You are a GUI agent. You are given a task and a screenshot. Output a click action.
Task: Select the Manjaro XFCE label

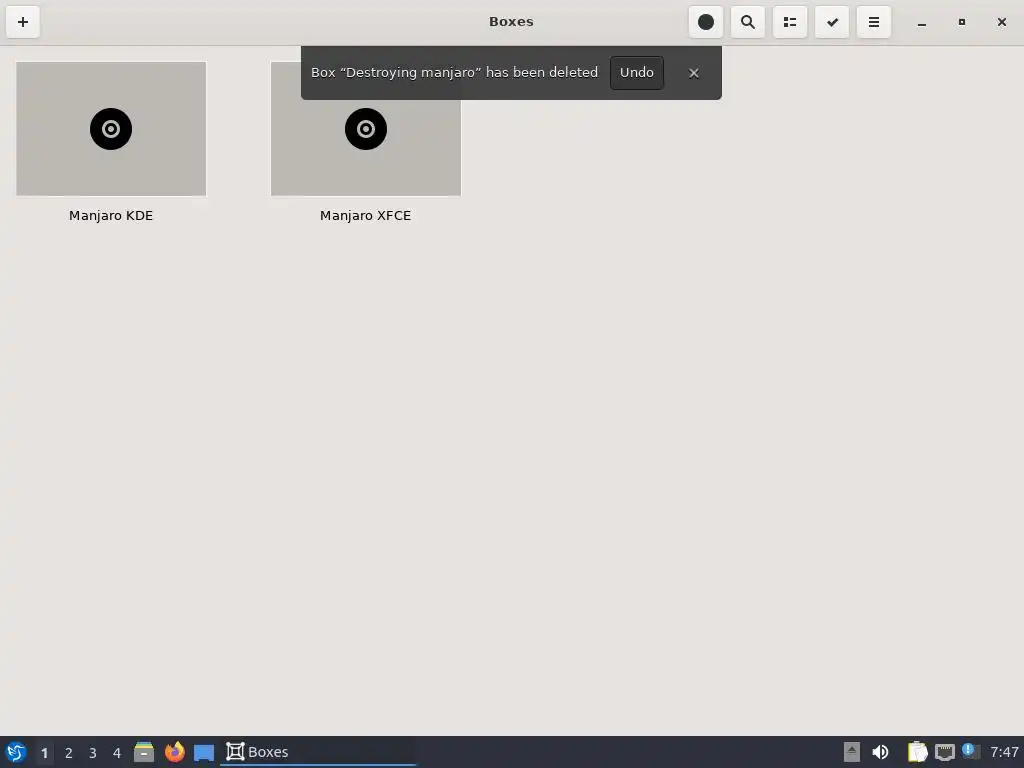point(366,216)
